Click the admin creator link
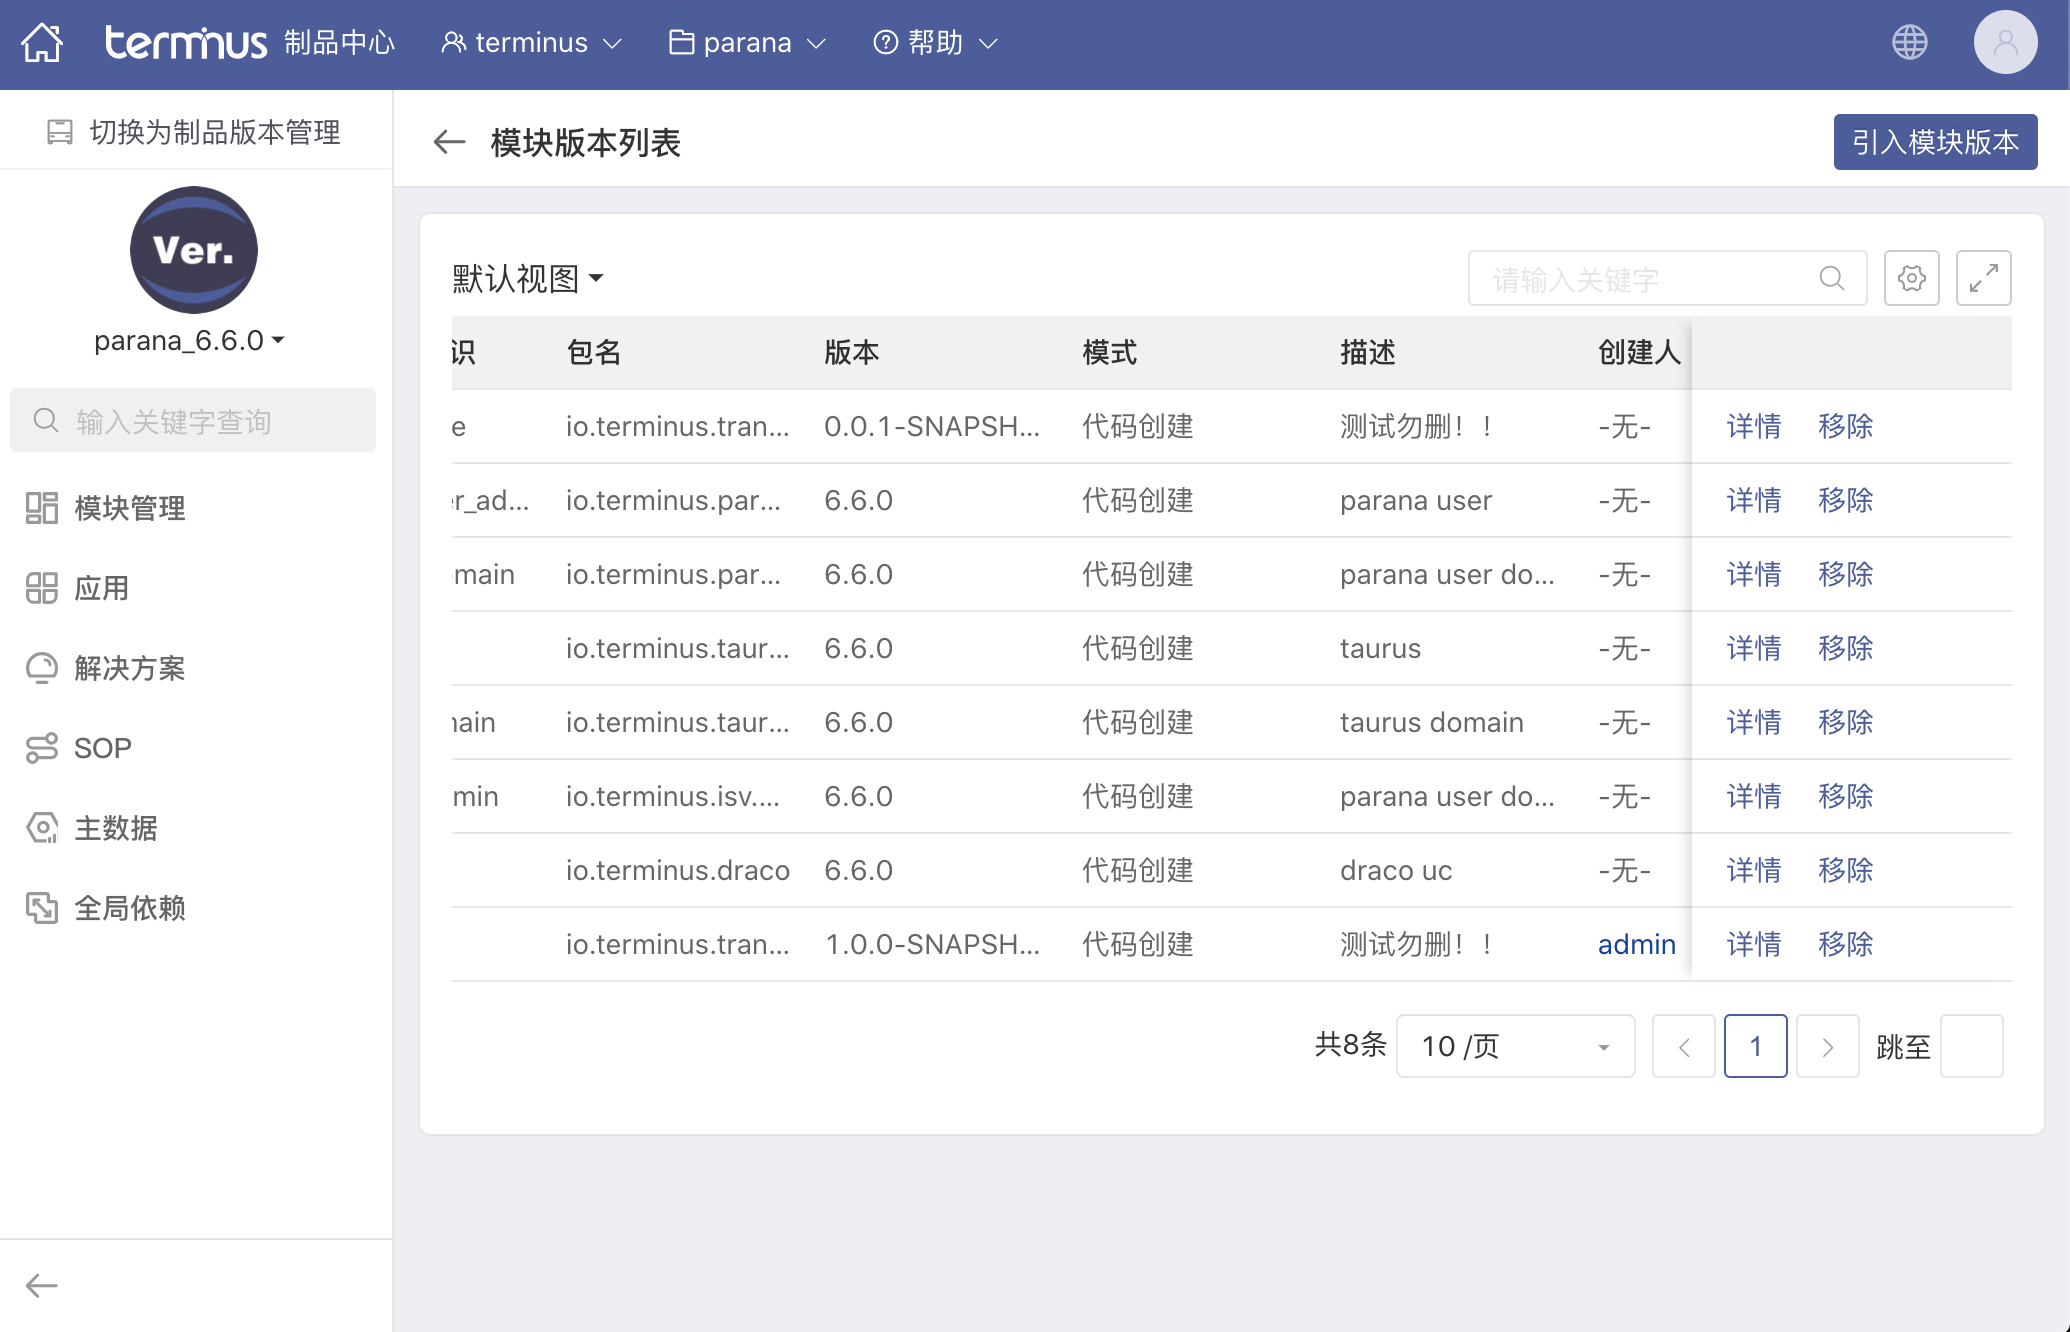Image resolution: width=2070 pixels, height=1332 pixels. pos(1636,944)
